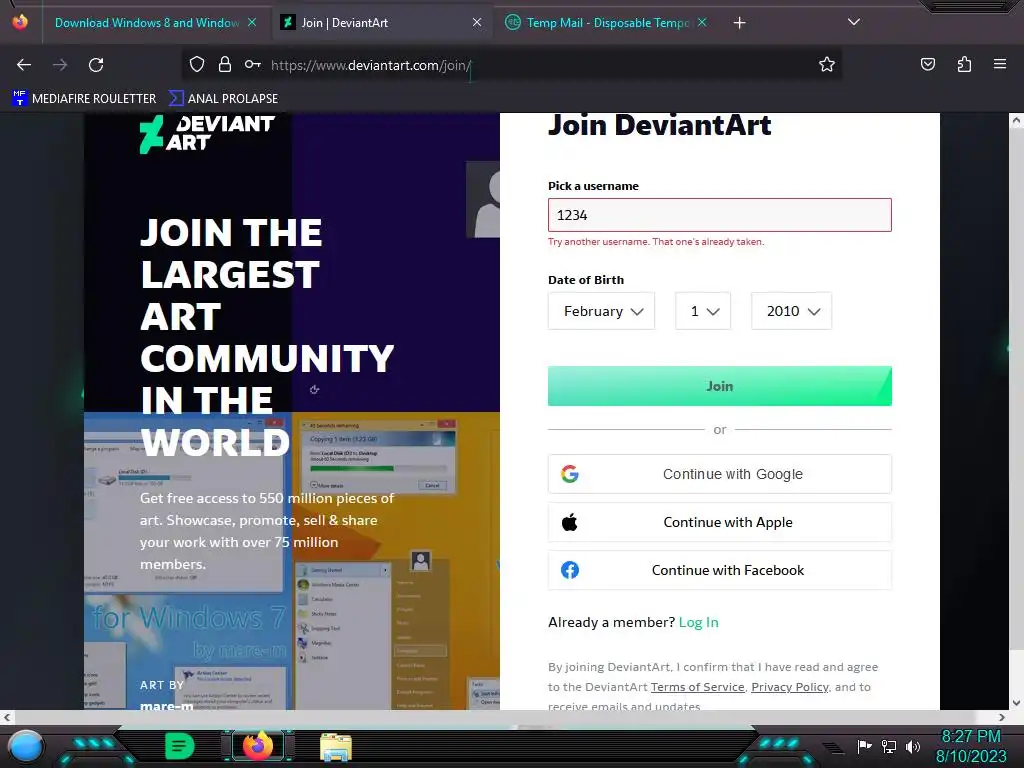Expand the birth year dropdown
The height and width of the screenshot is (768, 1024).
click(x=791, y=311)
